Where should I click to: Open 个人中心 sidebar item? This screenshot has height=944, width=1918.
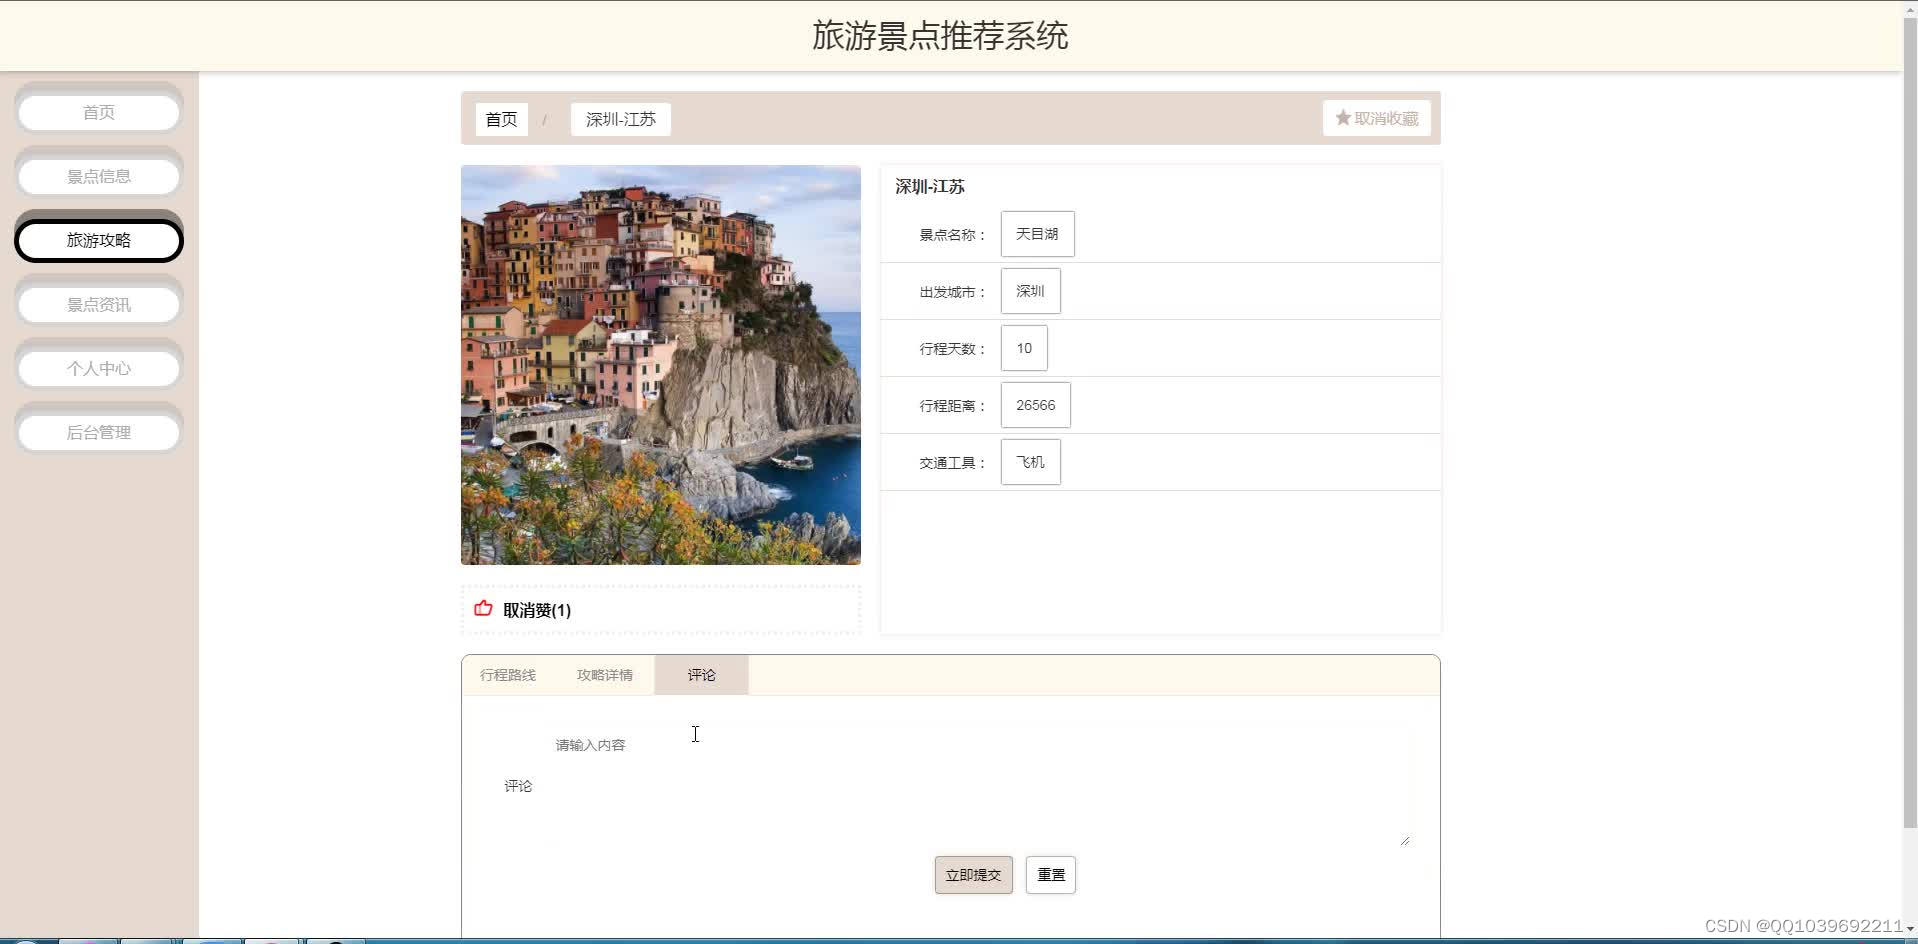tap(98, 368)
